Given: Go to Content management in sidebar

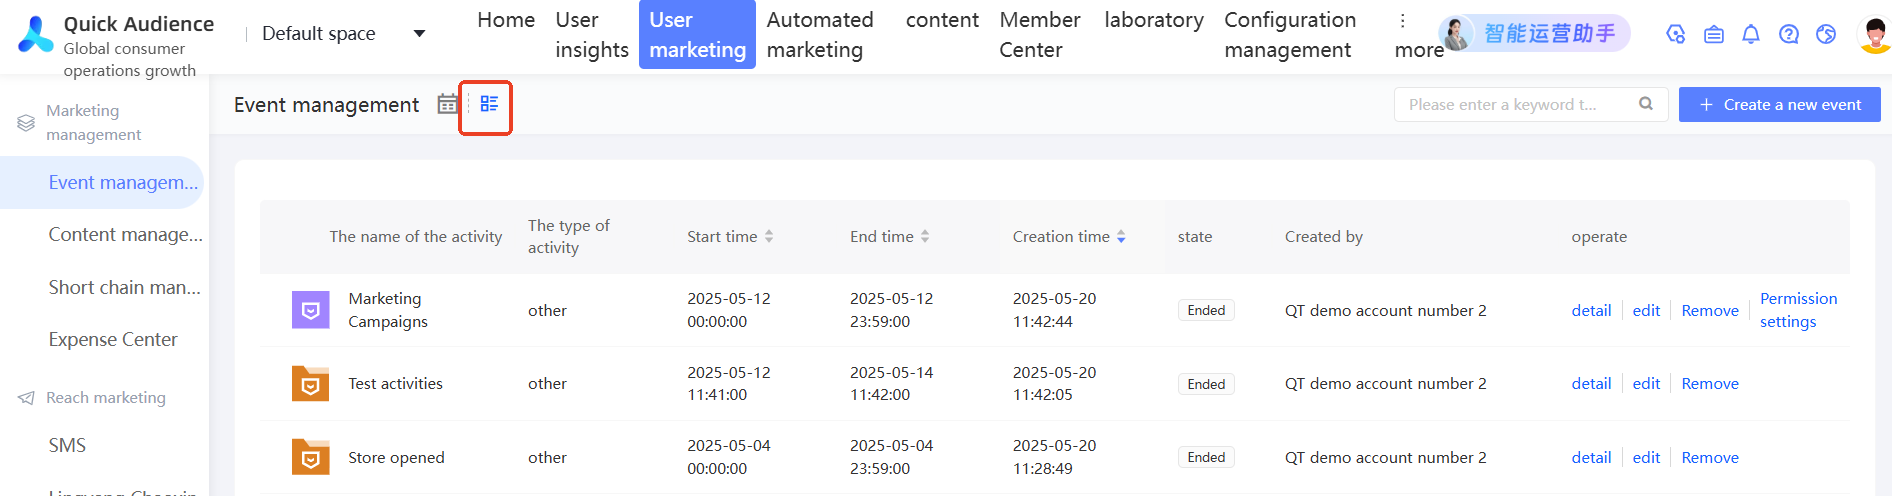Looking at the screenshot, I should (125, 235).
